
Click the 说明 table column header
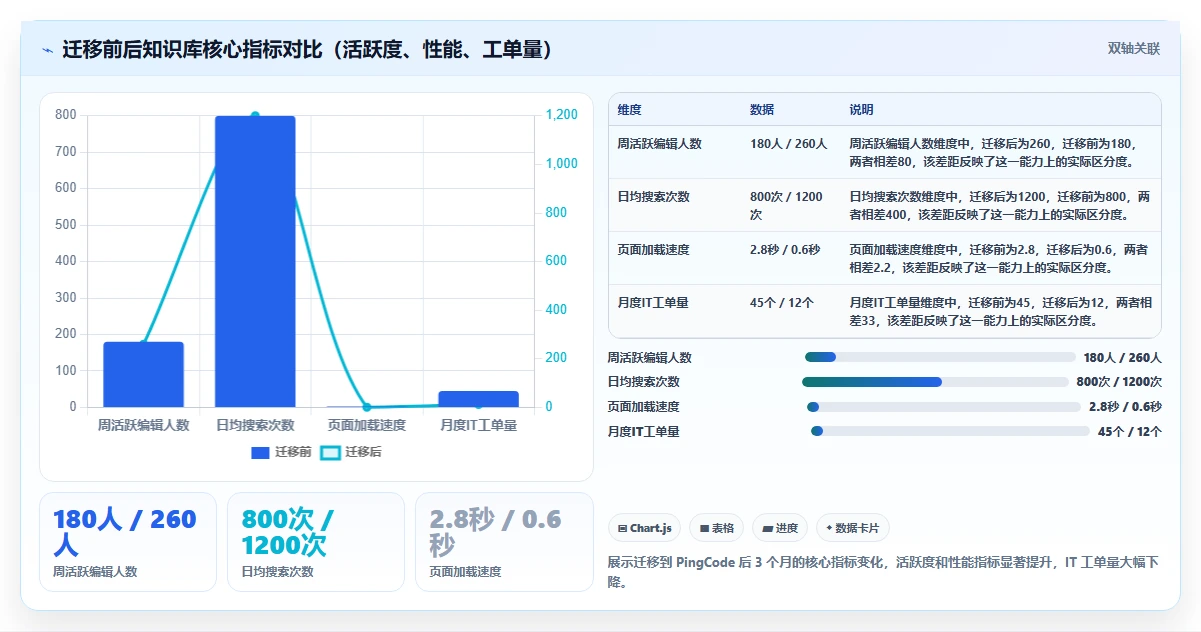click(x=862, y=110)
